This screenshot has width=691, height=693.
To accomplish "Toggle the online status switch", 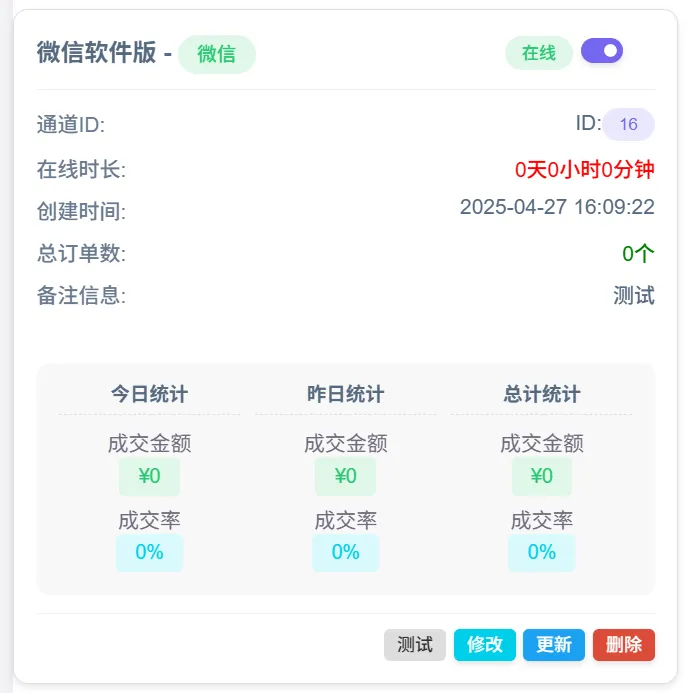I will [602, 51].
